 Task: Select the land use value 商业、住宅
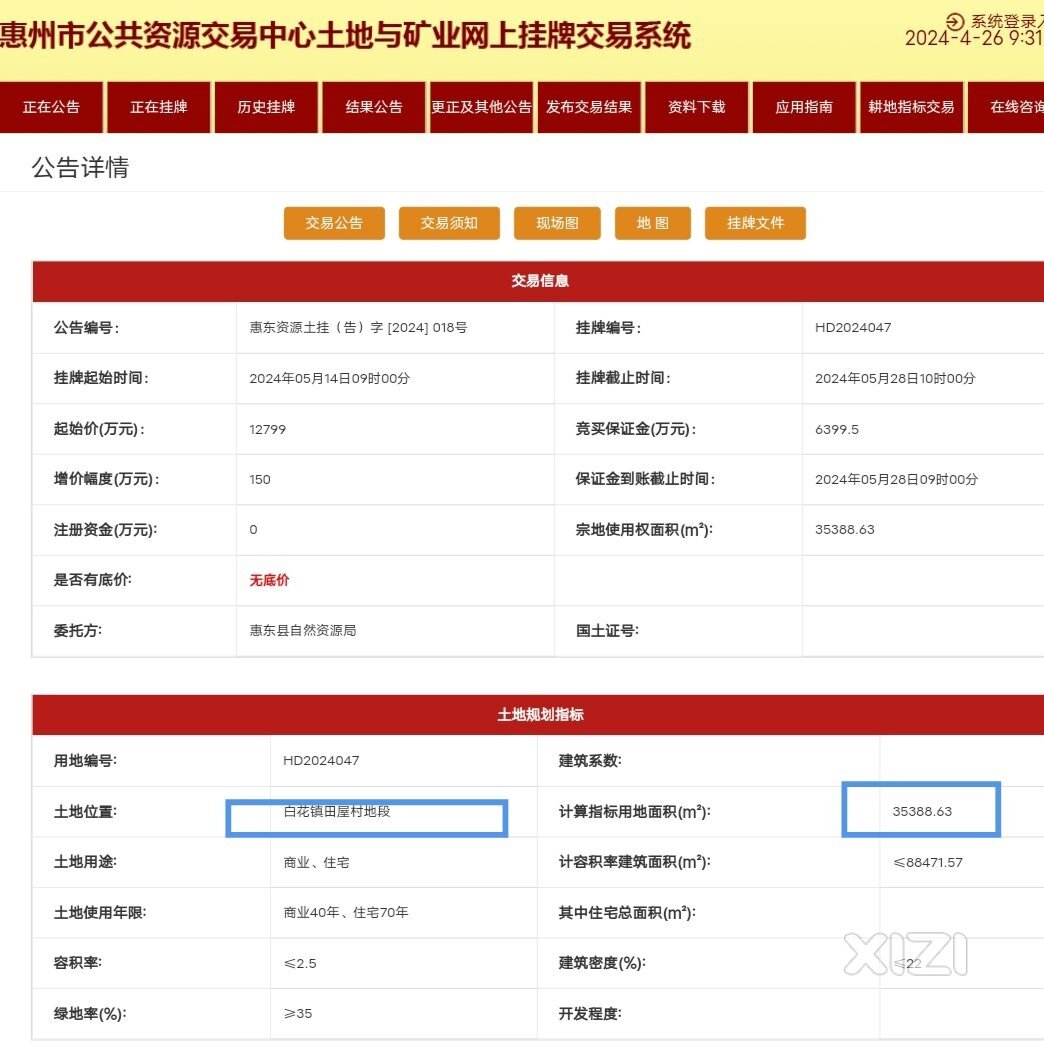316,863
